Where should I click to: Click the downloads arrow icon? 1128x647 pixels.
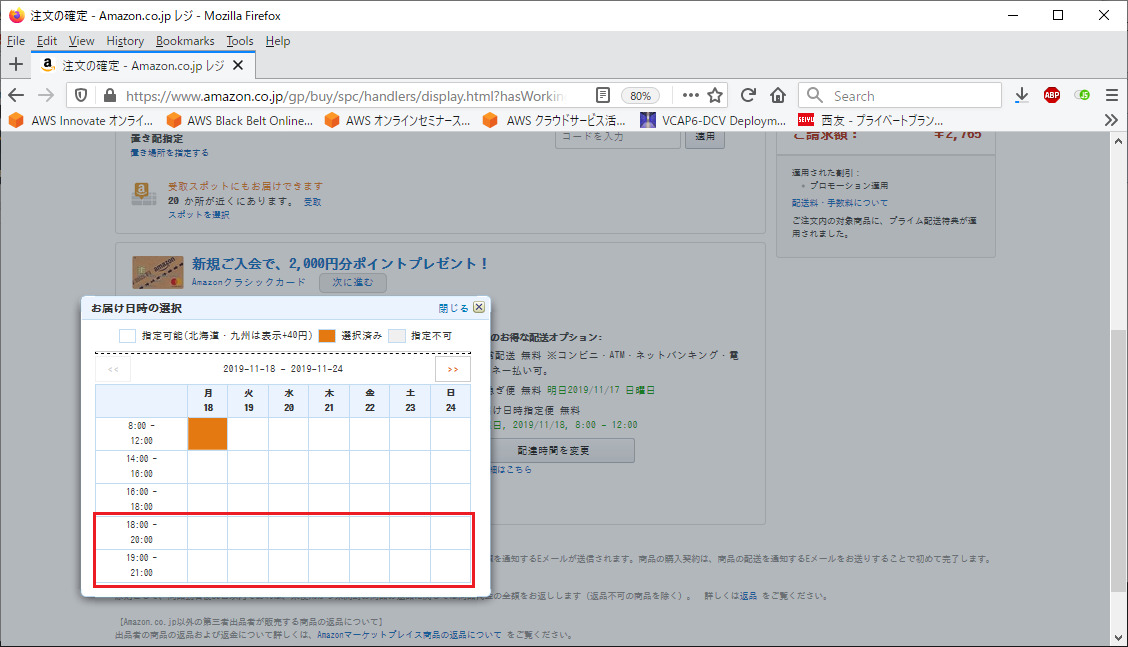[x=1021, y=96]
